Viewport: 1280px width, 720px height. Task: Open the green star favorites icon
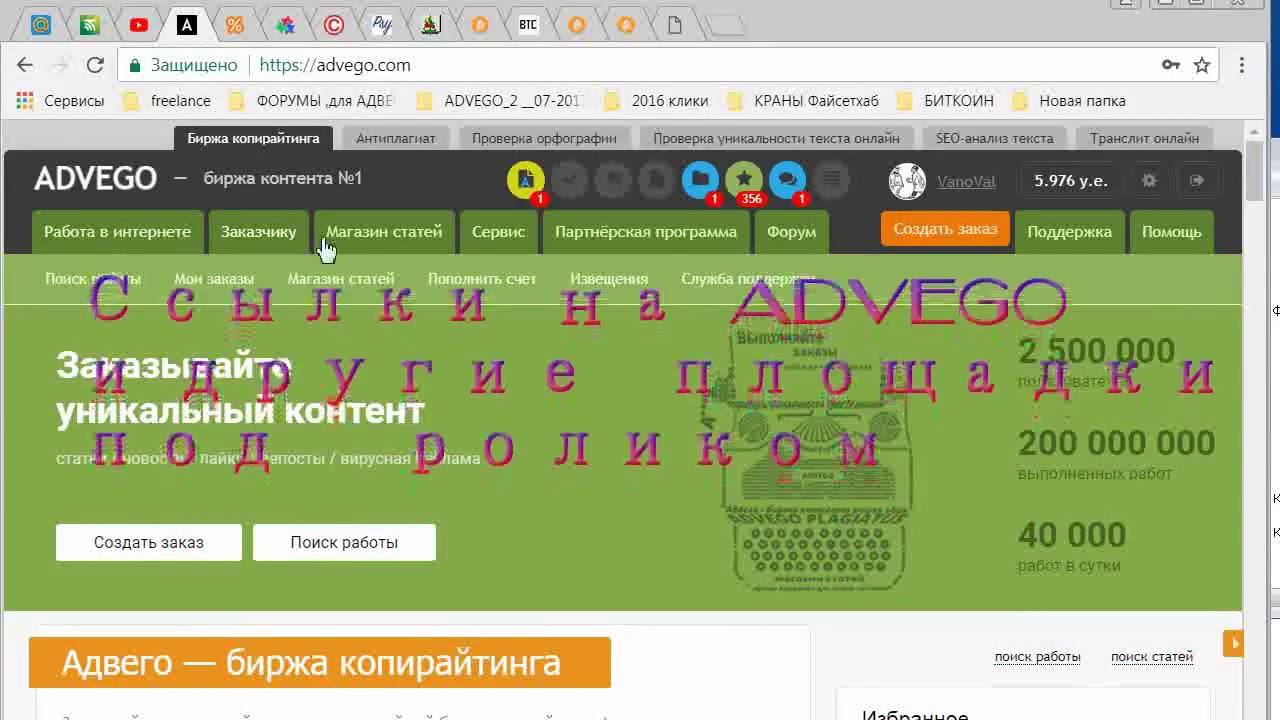tap(743, 180)
